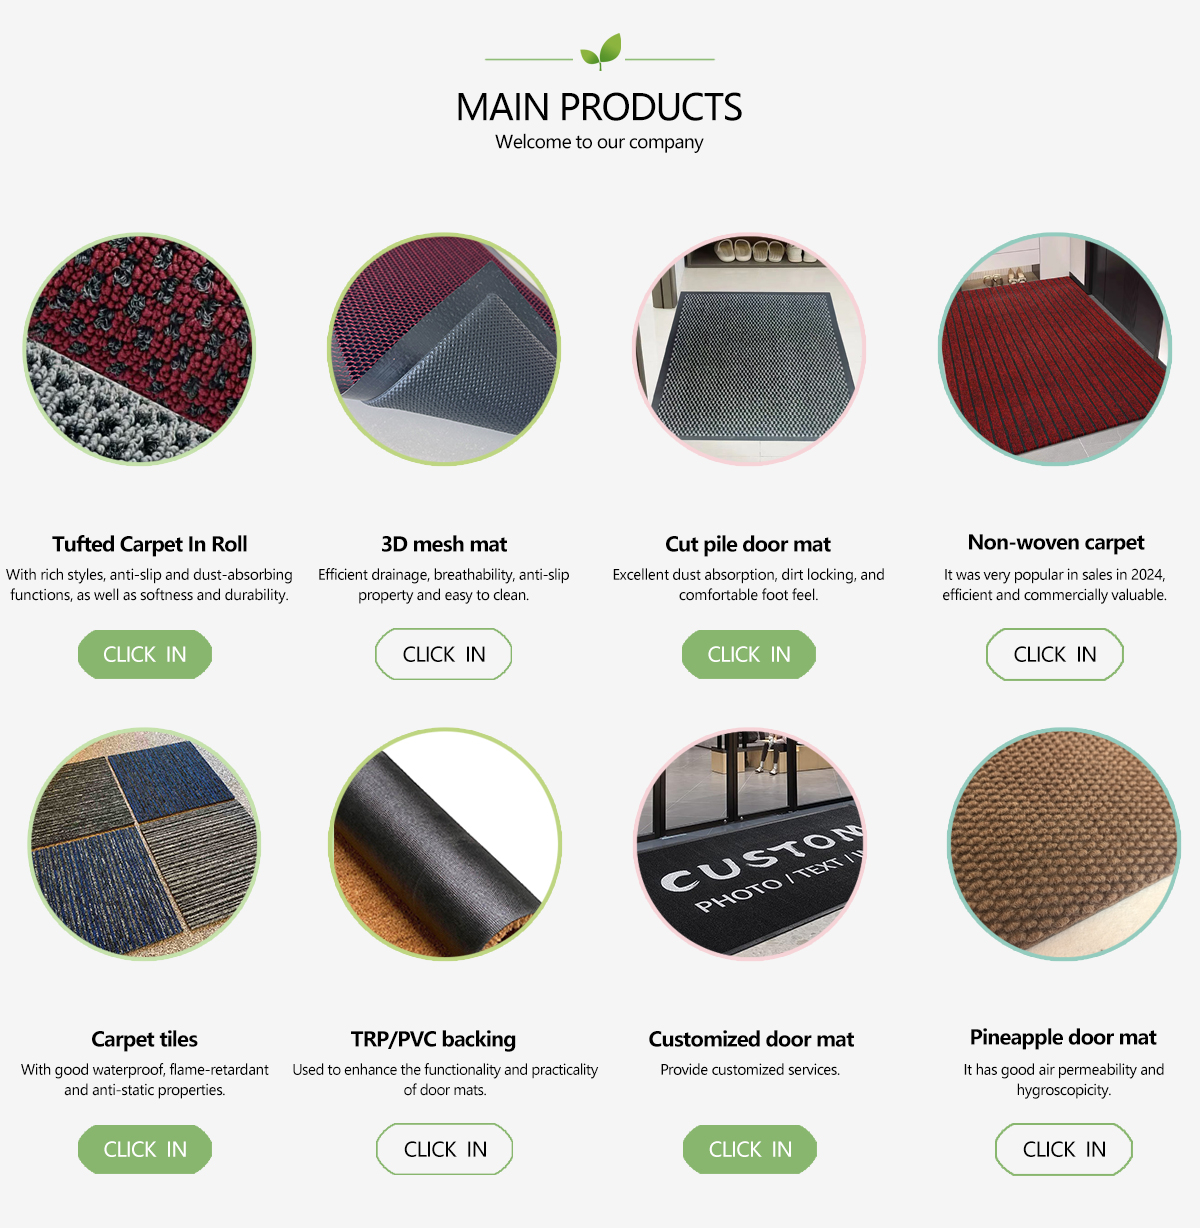Click CLICK IN below 3D mesh mat

444,654
